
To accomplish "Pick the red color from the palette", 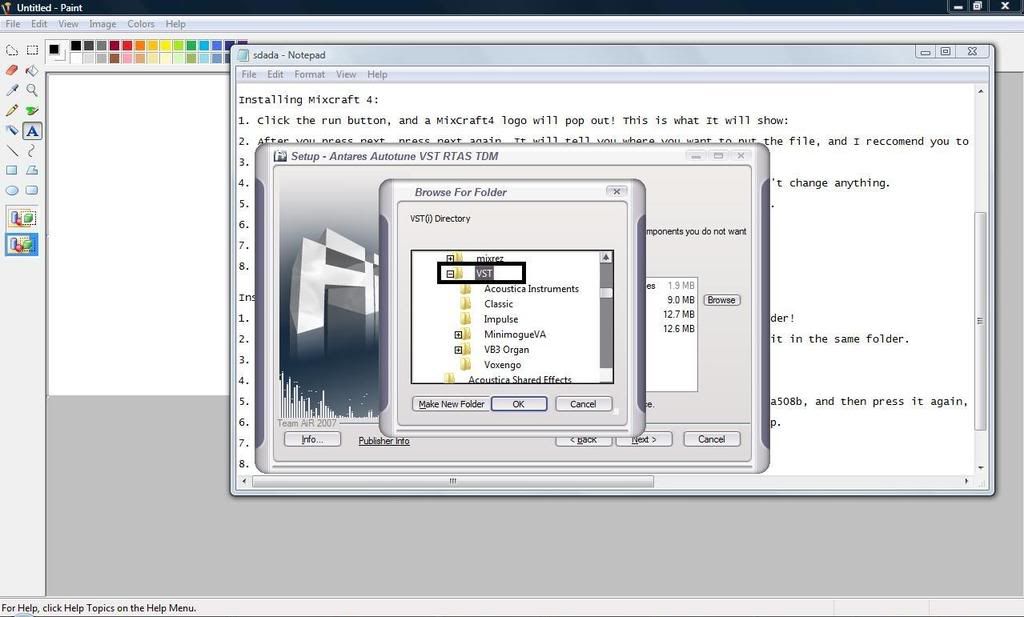I will click(128, 46).
